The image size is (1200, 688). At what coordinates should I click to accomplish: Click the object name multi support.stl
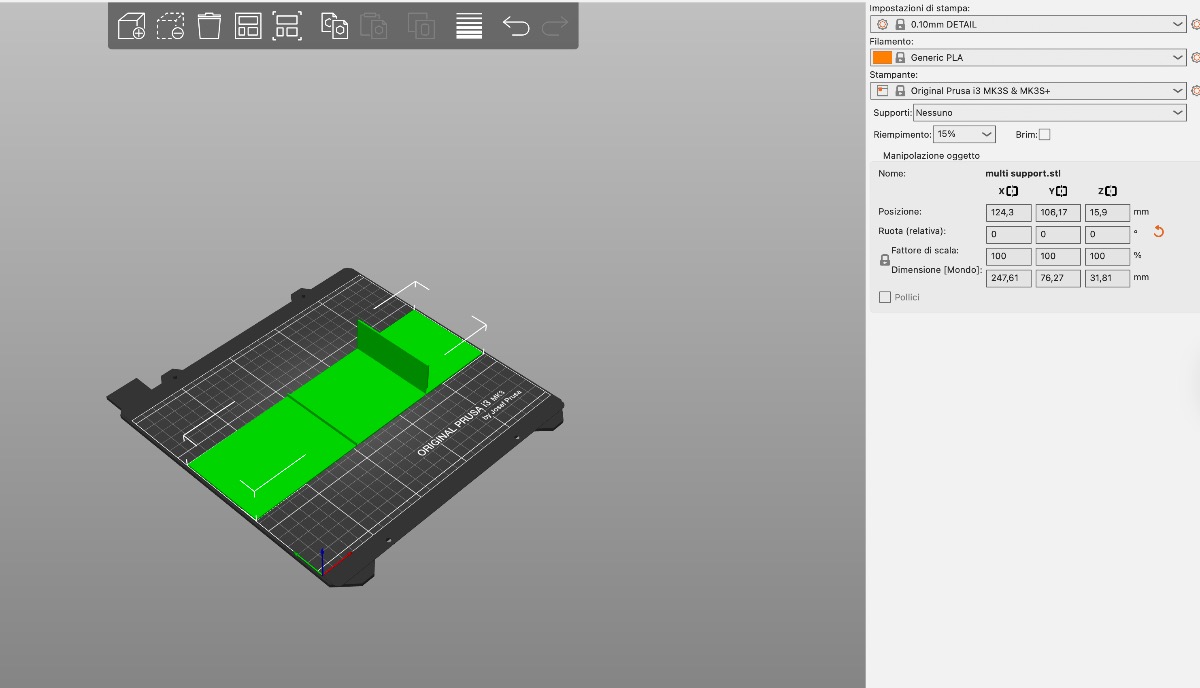pos(1023,174)
